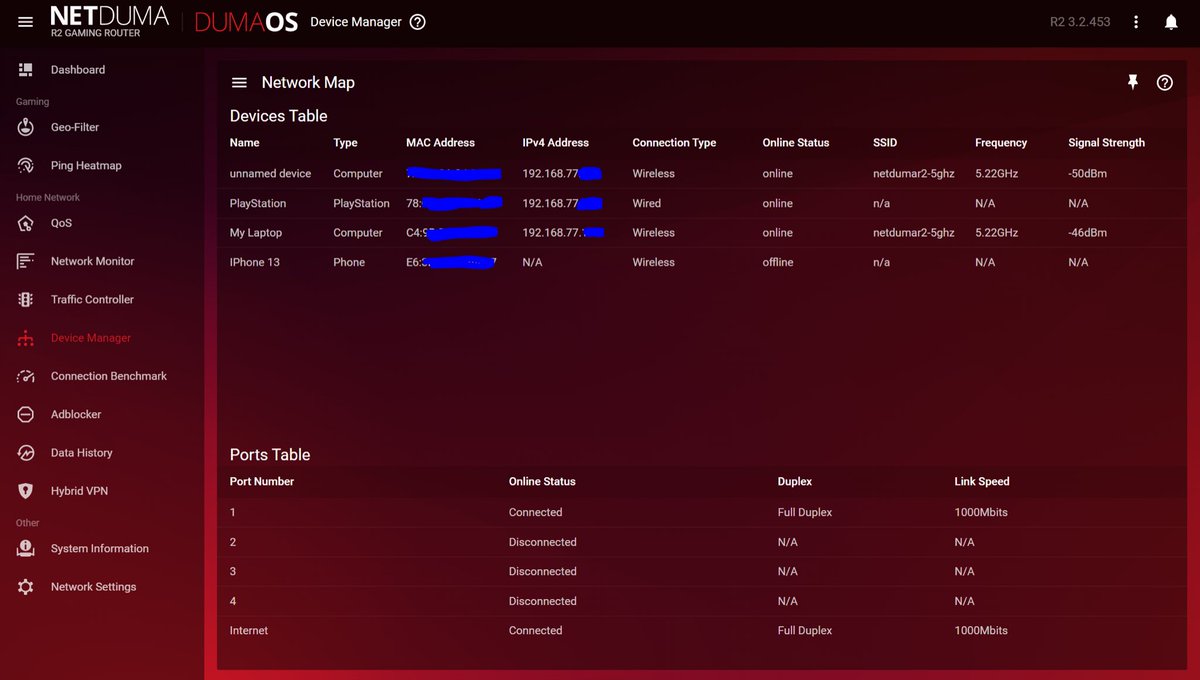Image resolution: width=1200 pixels, height=680 pixels.
Task: Click the Data History icon
Action: point(26,453)
